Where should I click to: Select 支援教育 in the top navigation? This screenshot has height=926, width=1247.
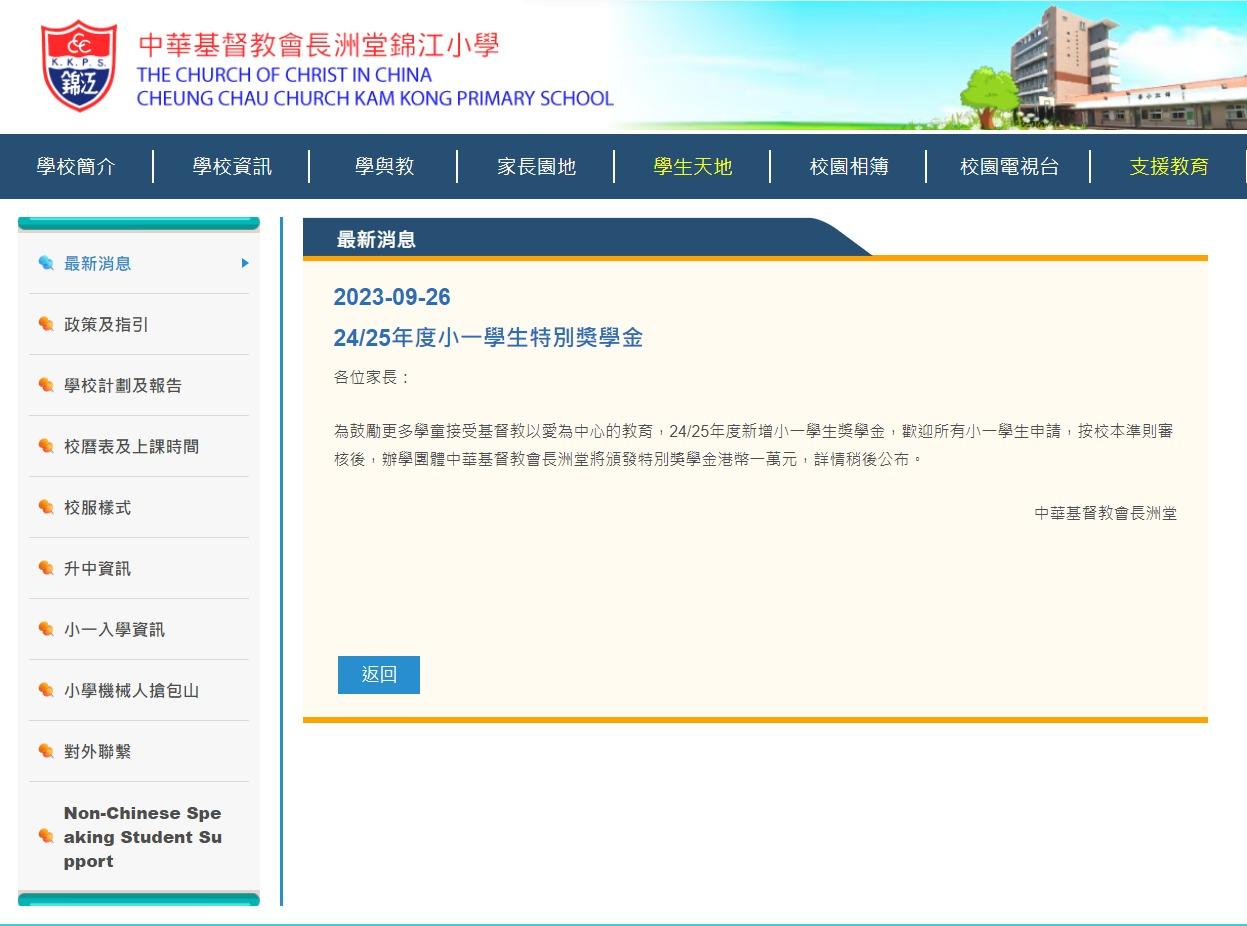[x=1168, y=167]
